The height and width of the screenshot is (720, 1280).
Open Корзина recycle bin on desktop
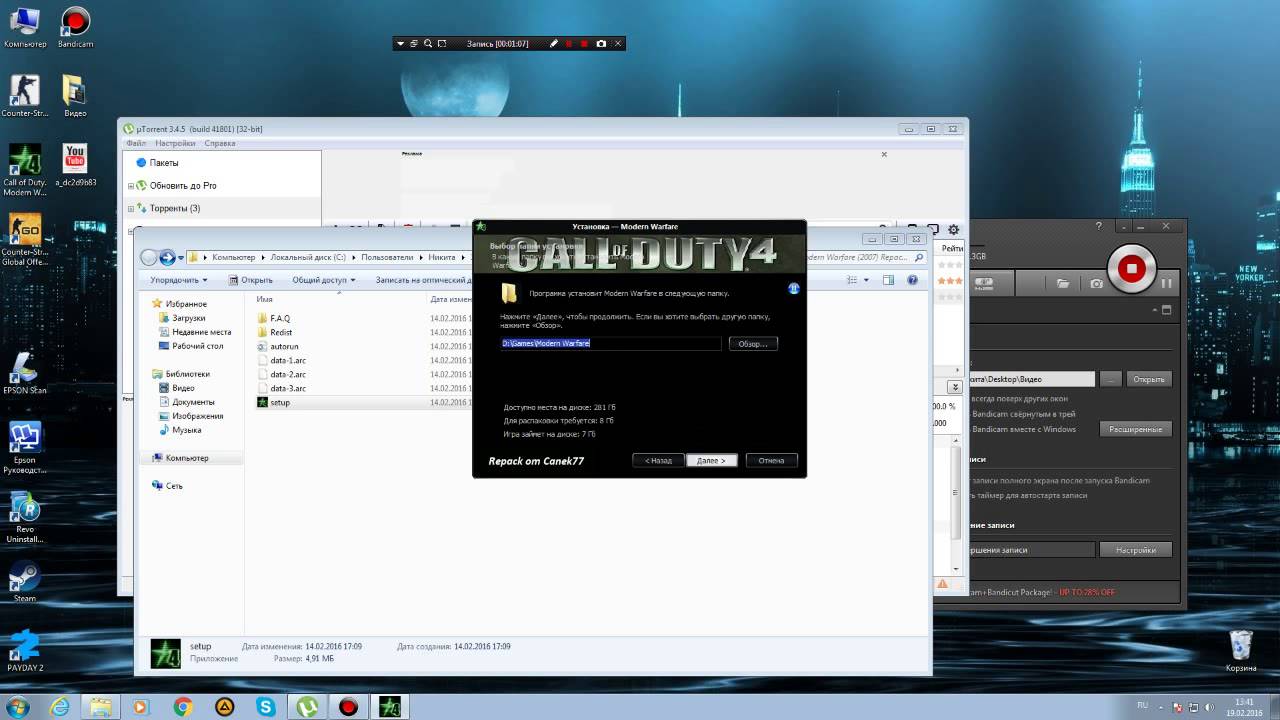(1241, 651)
